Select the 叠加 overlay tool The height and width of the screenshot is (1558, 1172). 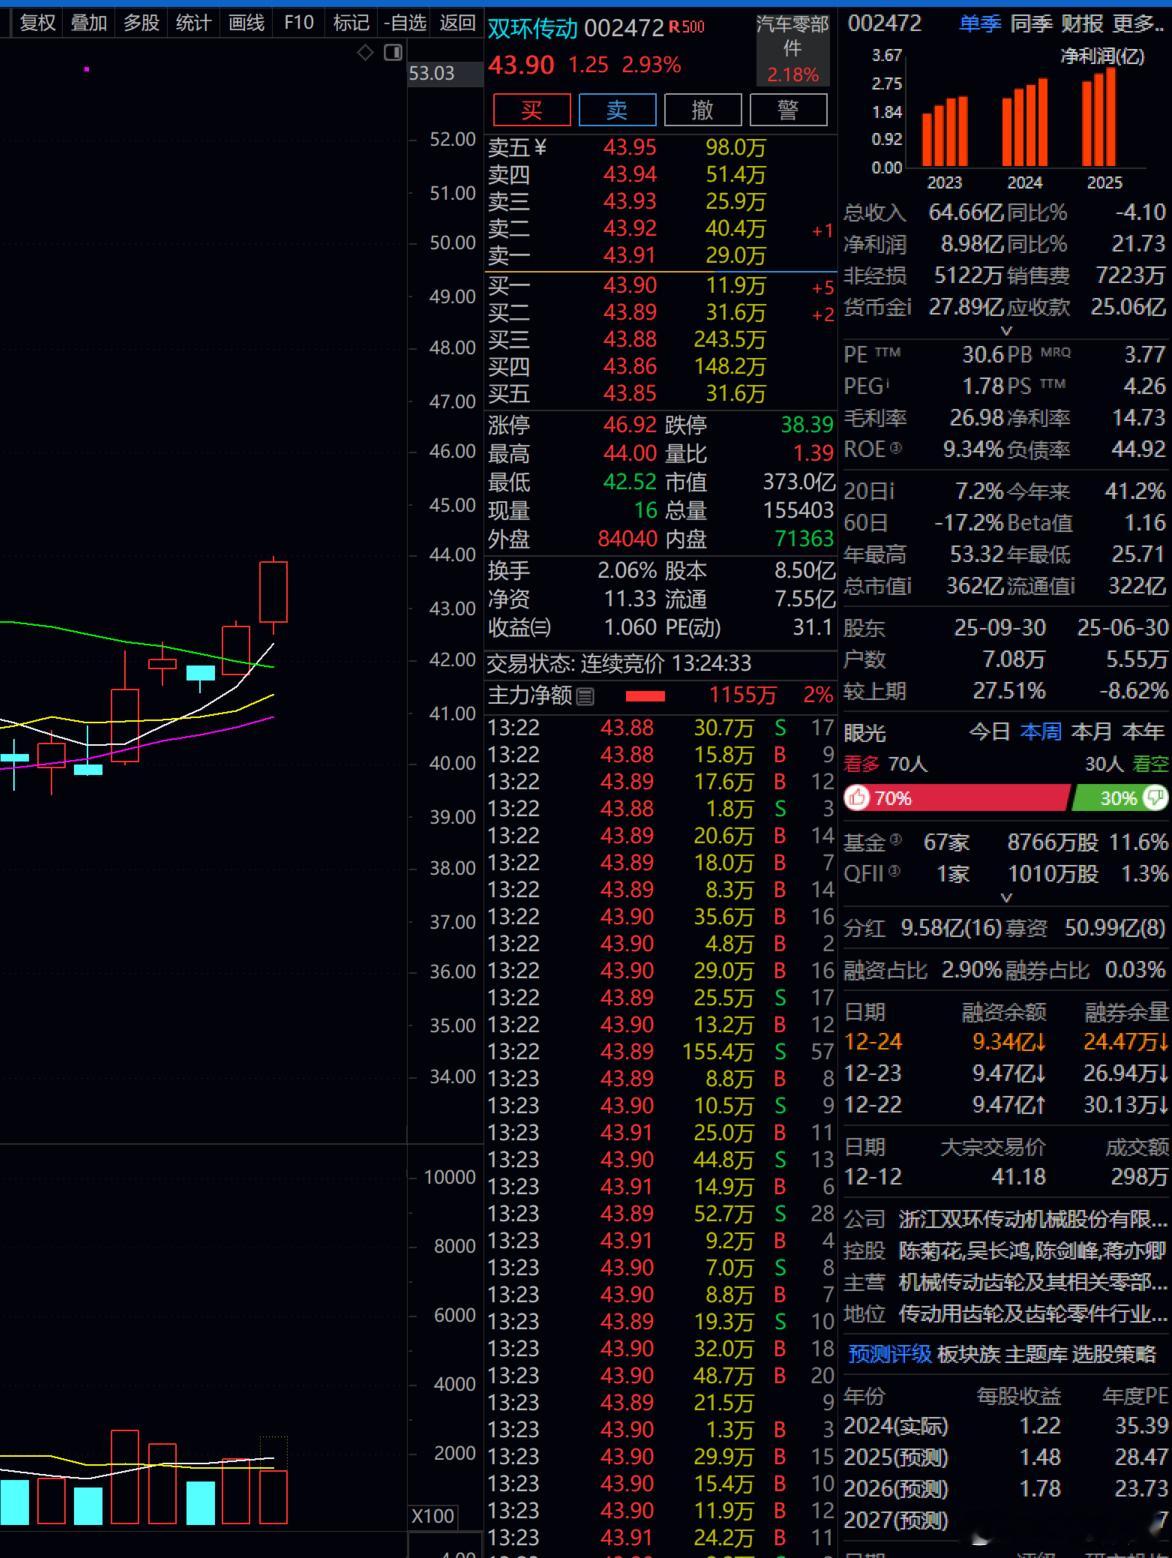(89, 22)
